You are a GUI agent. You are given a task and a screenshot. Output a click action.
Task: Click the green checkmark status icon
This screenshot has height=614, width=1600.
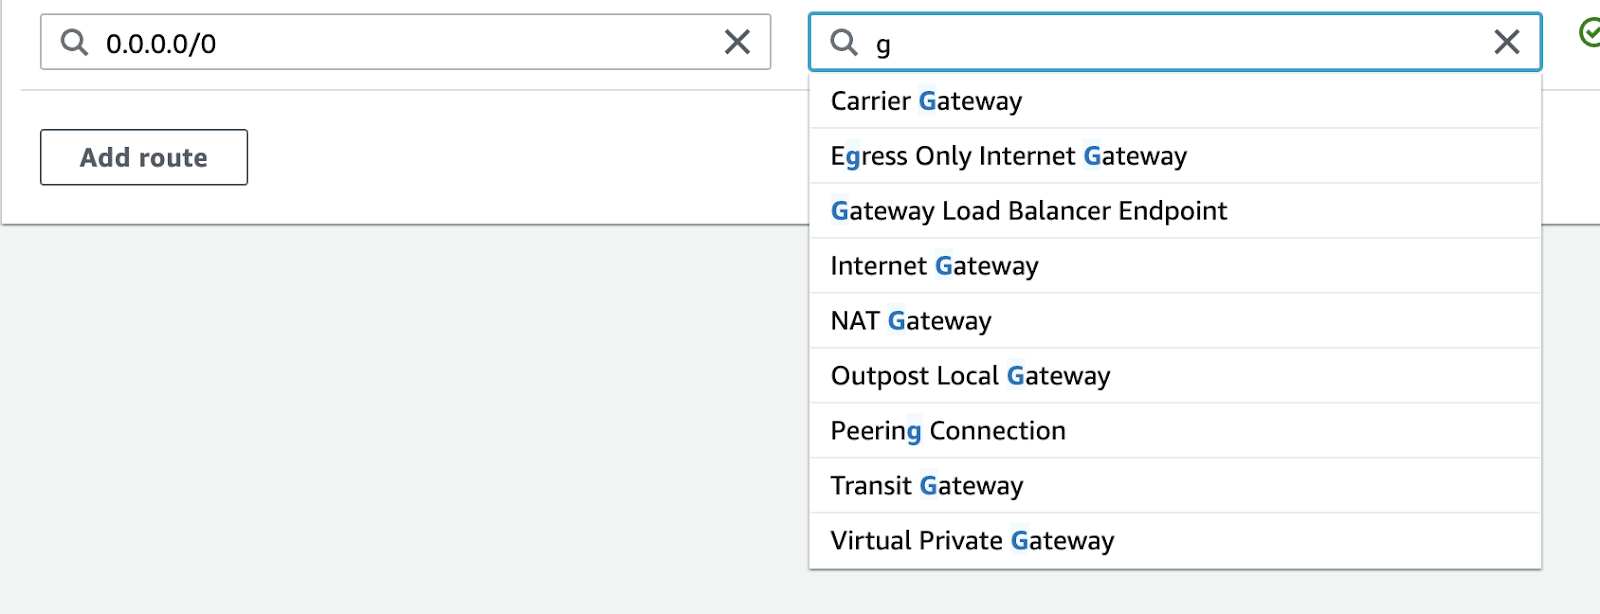click(x=1589, y=33)
